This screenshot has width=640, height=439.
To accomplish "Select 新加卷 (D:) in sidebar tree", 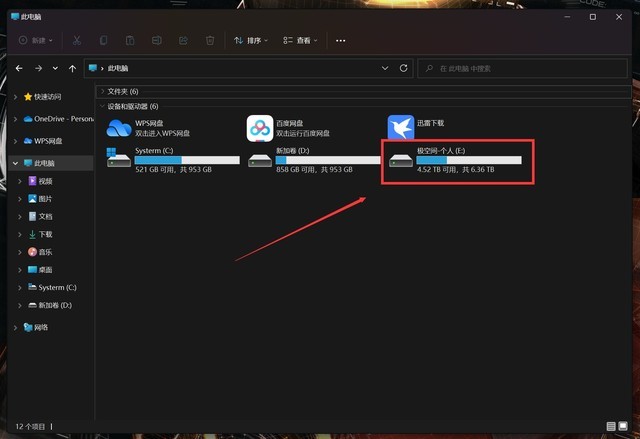I will tap(50, 305).
